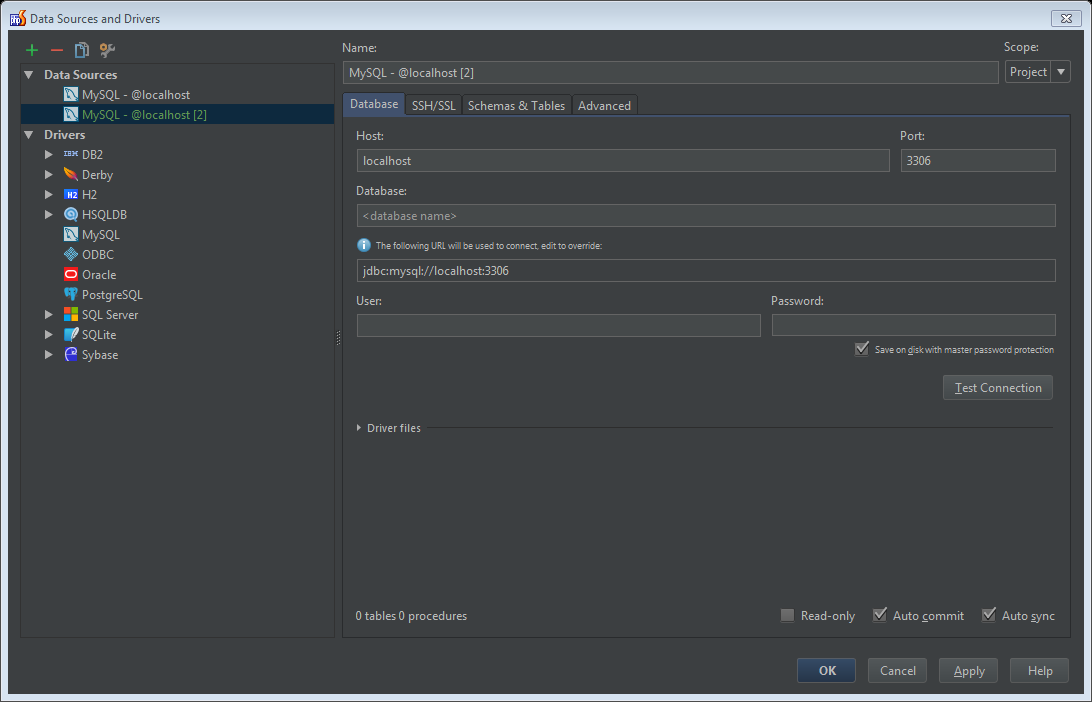
Task: Collapse the Drivers tree node
Action: coord(29,134)
